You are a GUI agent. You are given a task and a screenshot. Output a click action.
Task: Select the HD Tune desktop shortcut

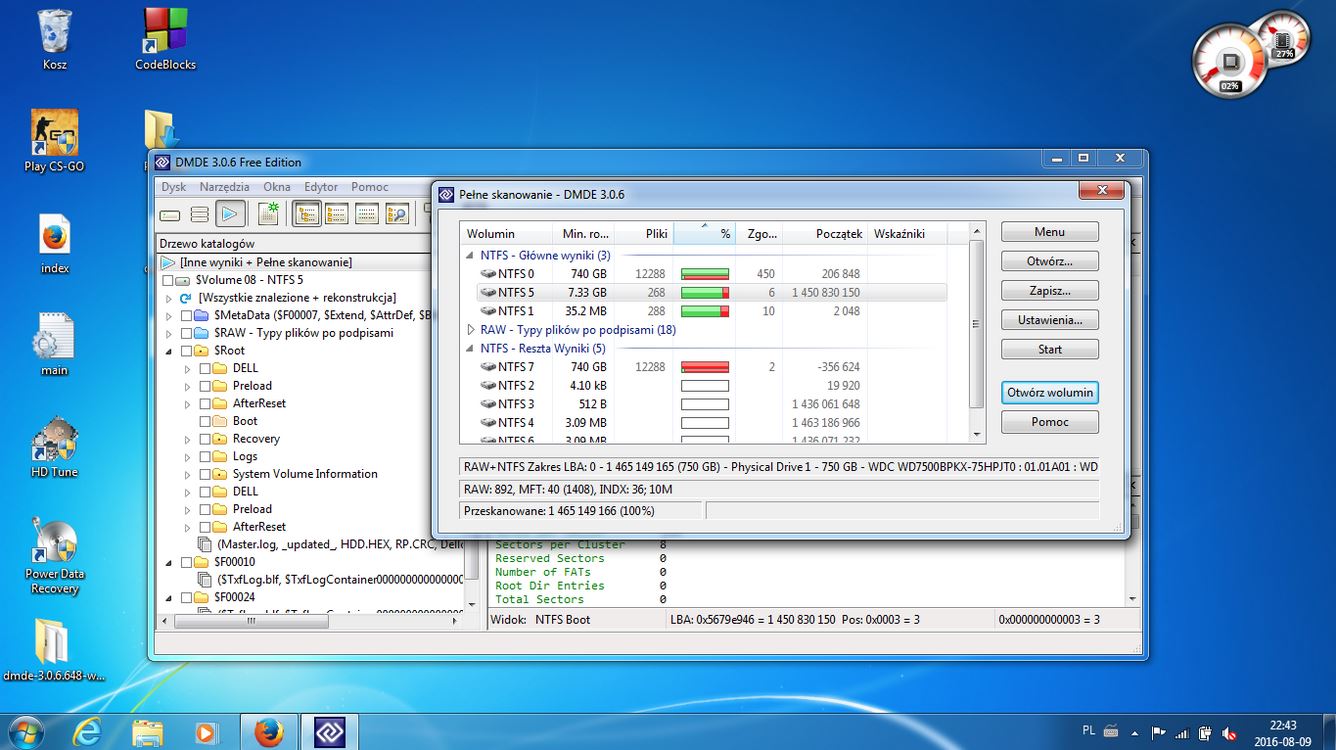click(54, 447)
